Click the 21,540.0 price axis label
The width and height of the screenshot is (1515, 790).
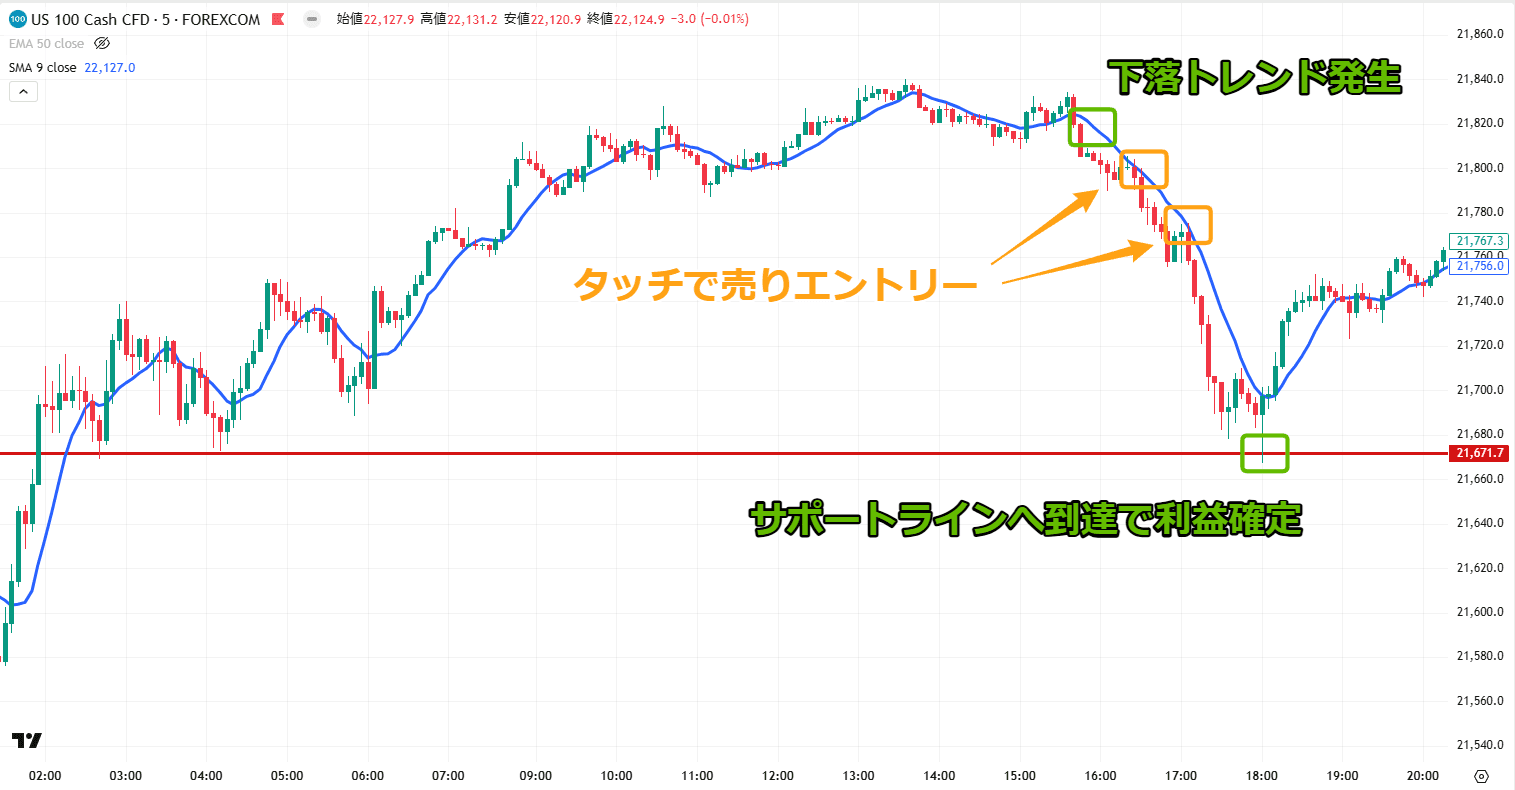pos(1480,745)
